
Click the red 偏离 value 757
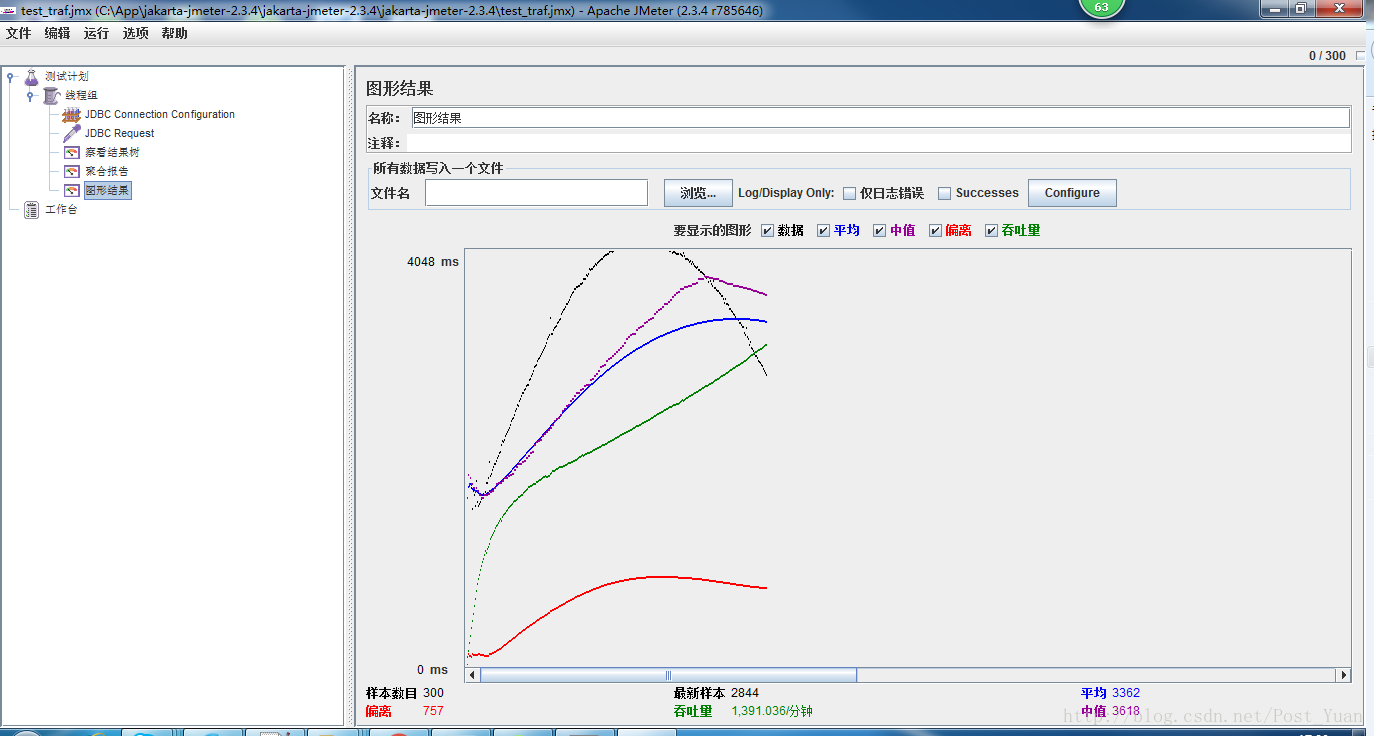433,711
